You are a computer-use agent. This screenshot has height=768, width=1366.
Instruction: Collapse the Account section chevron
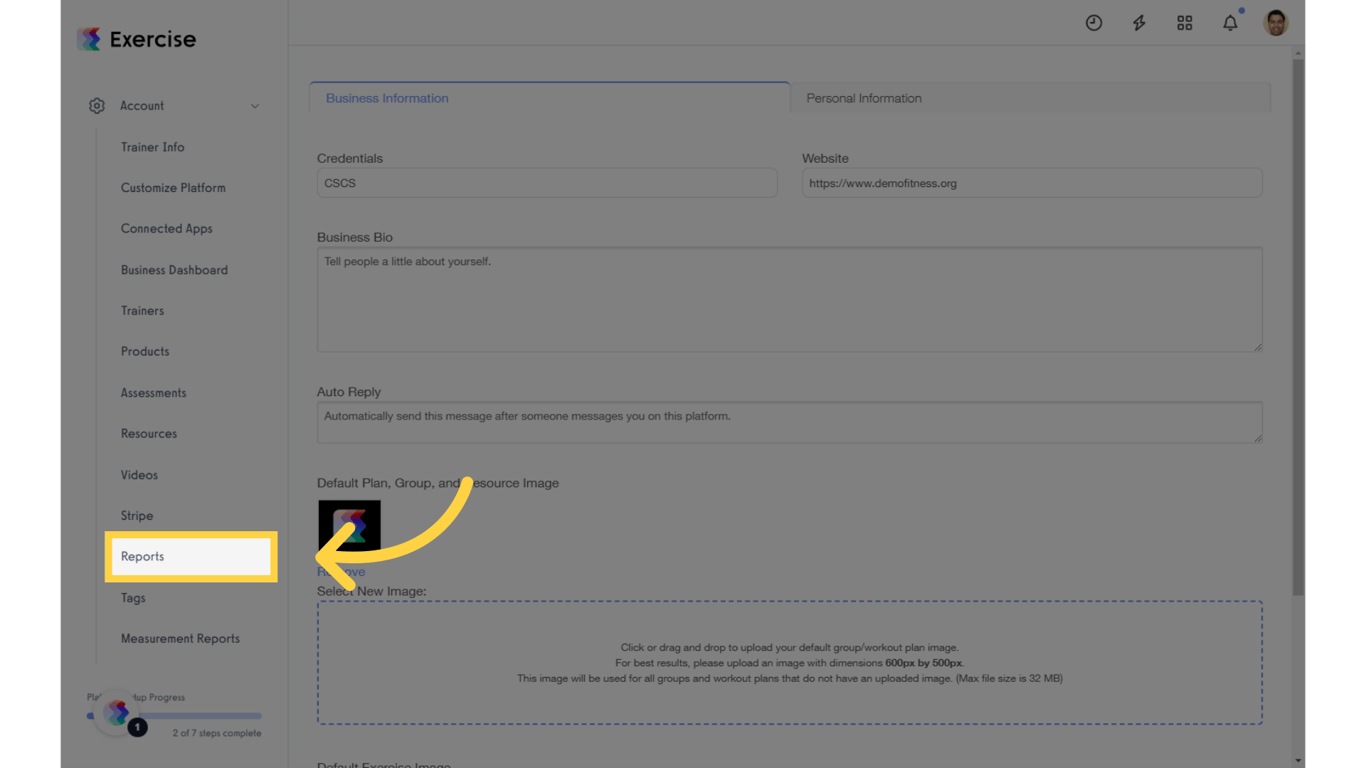pos(256,105)
